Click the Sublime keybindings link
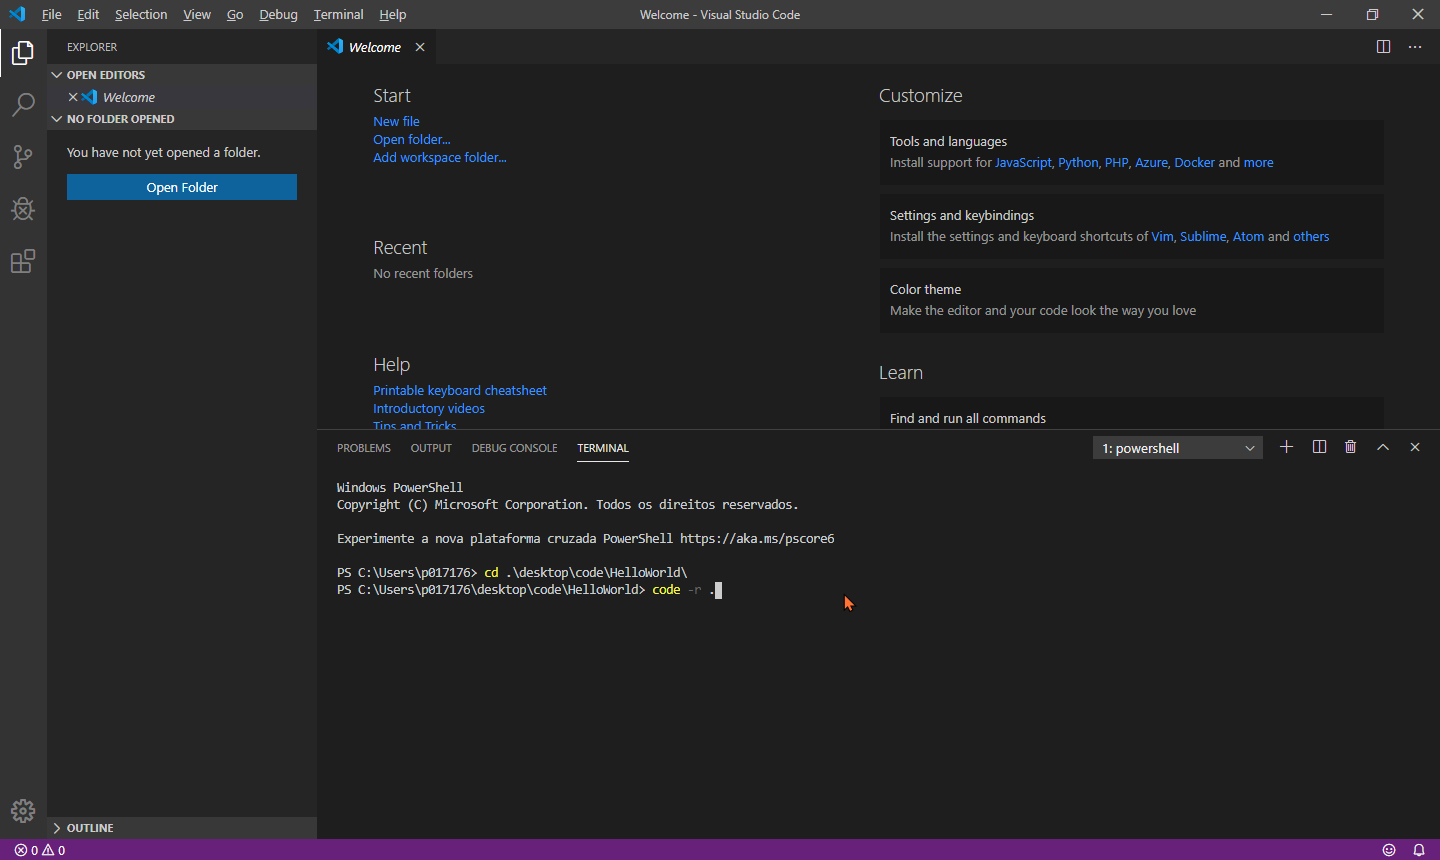 click(x=1203, y=236)
